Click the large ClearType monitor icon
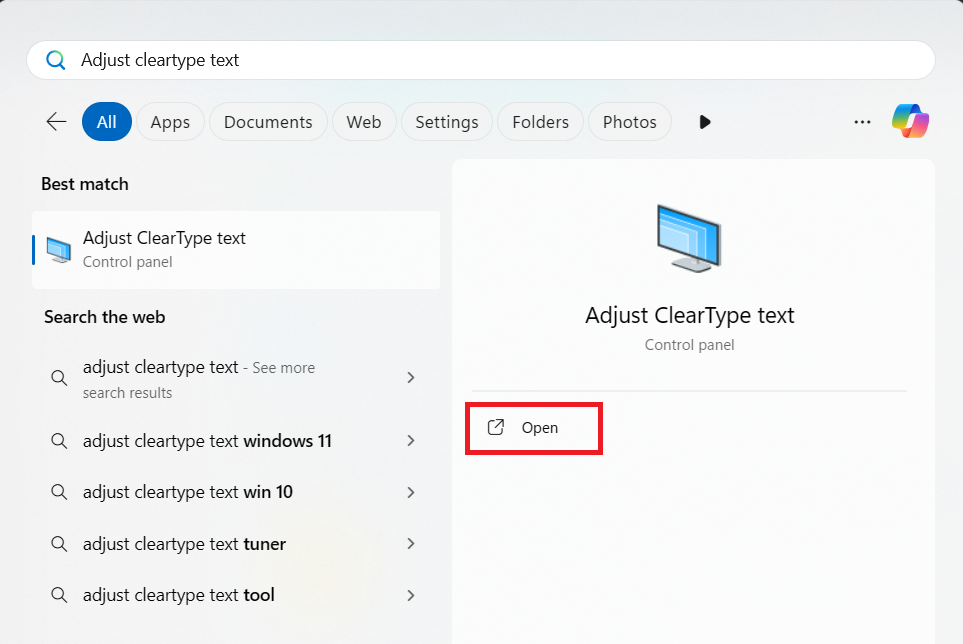Viewport: 963px width, 644px height. pyautogui.click(x=689, y=238)
